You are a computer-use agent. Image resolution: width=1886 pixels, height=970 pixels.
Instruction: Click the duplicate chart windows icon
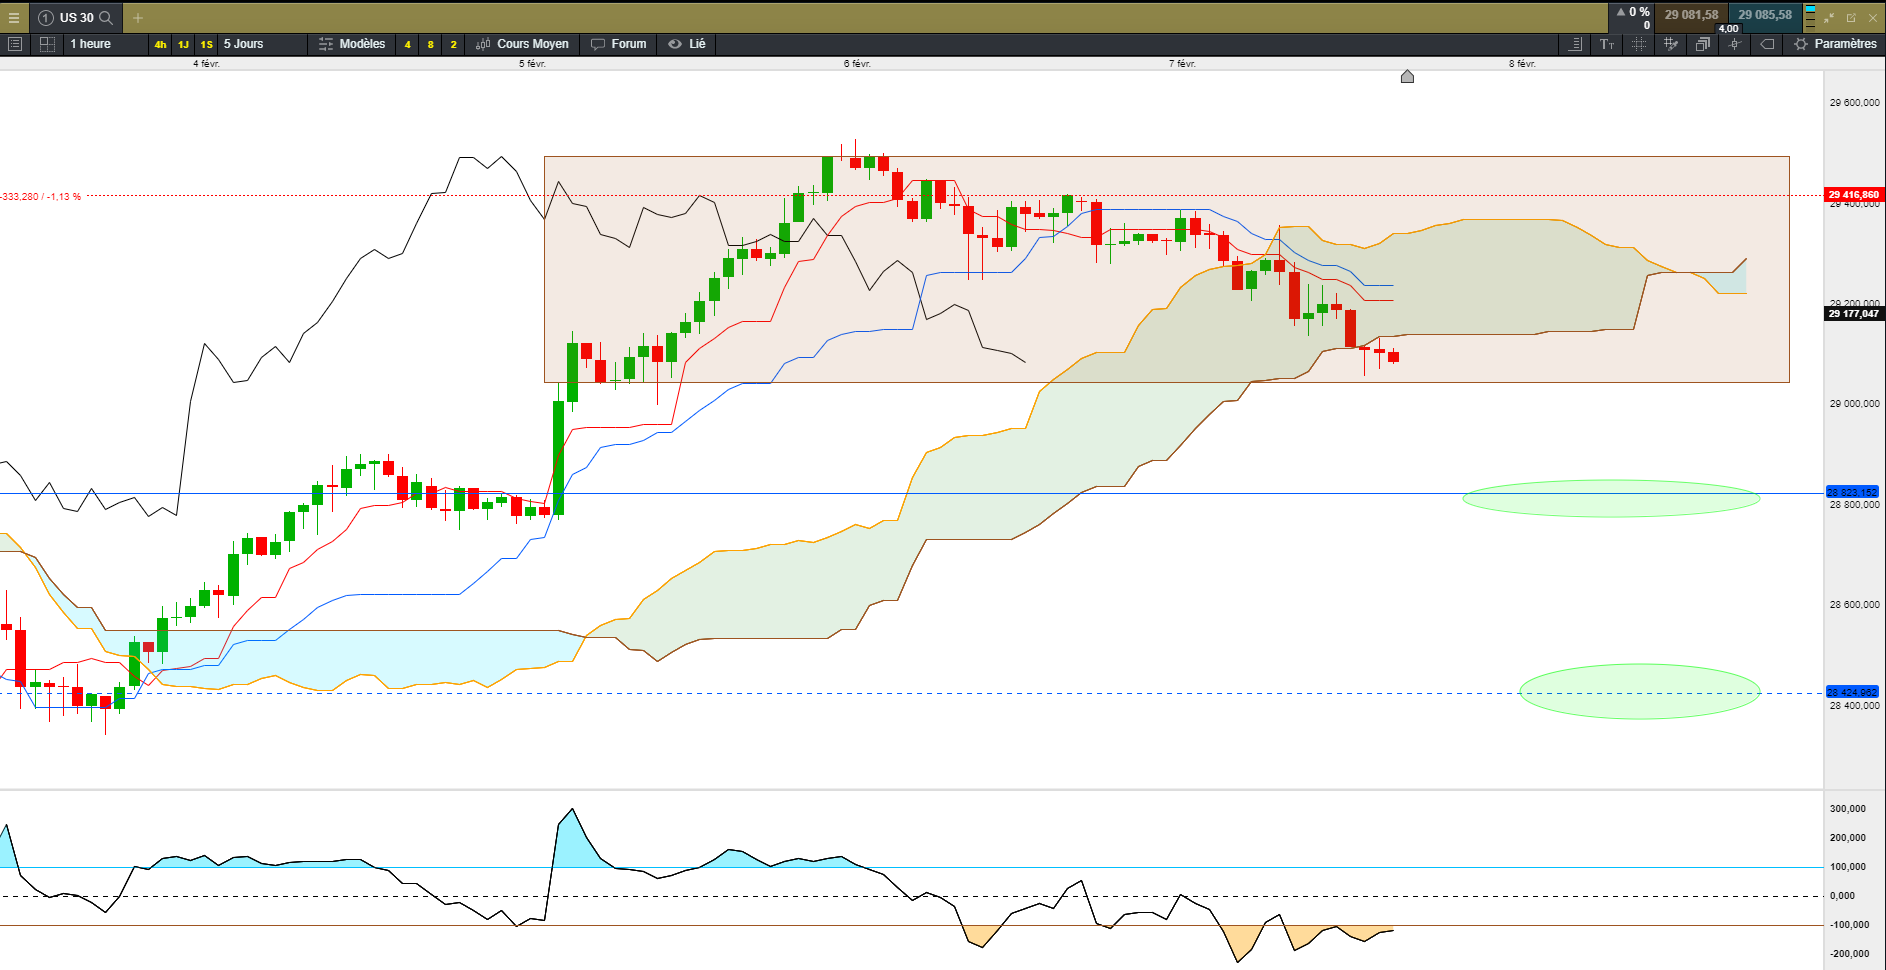(1702, 44)
